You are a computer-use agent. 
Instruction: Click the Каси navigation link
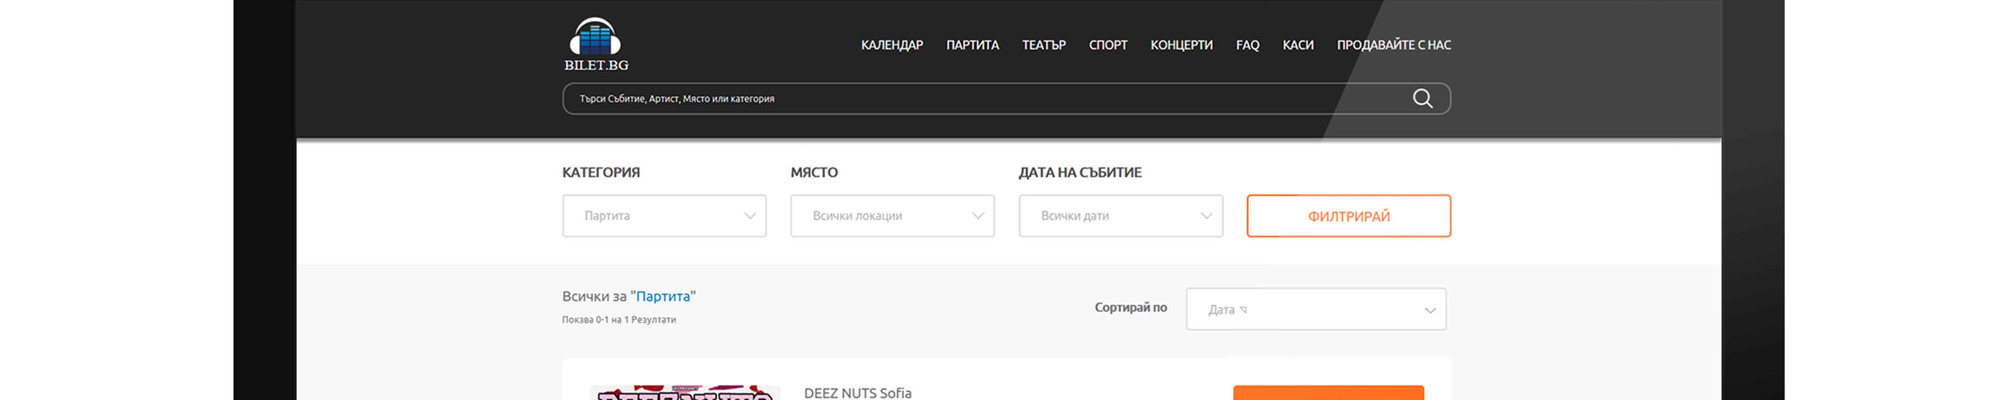(x=1297, y=45)
